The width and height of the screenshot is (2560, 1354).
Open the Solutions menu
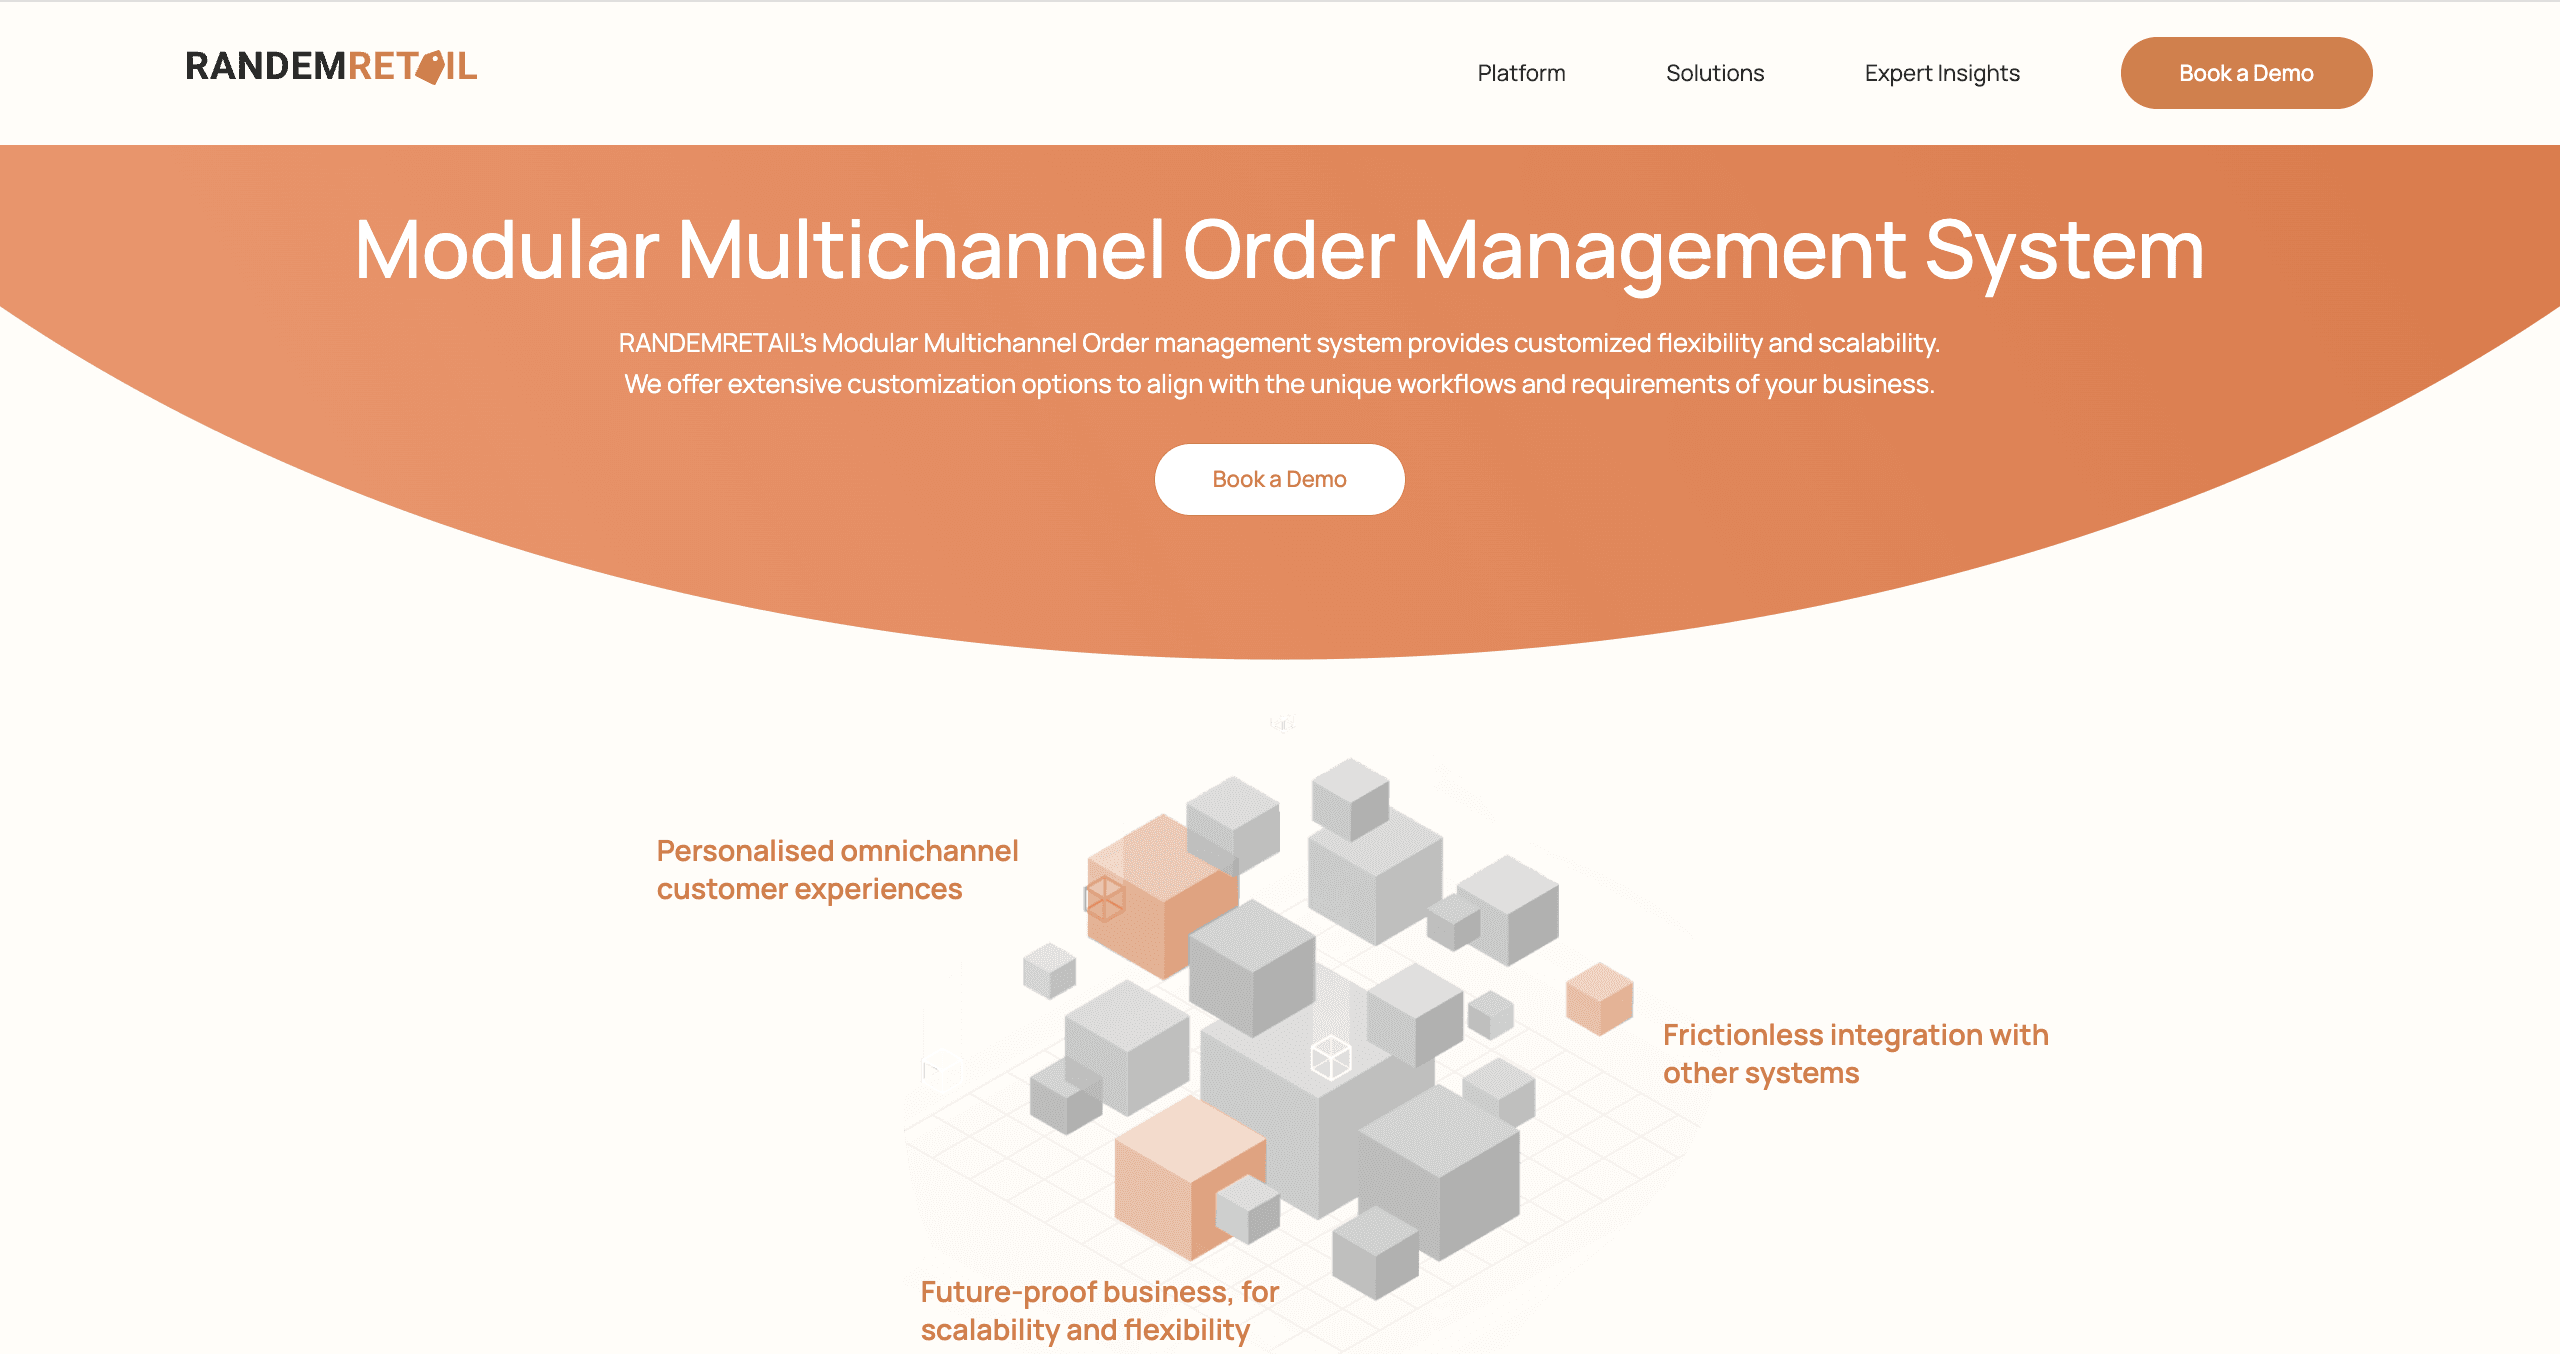pos(1714,73)
